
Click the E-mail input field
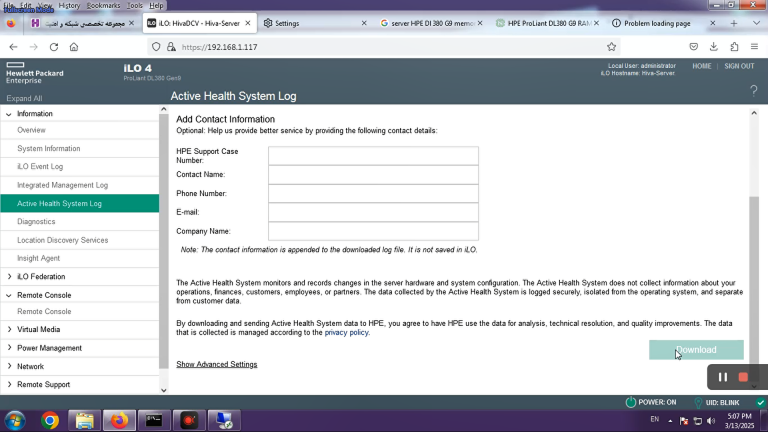pos(373,213)
